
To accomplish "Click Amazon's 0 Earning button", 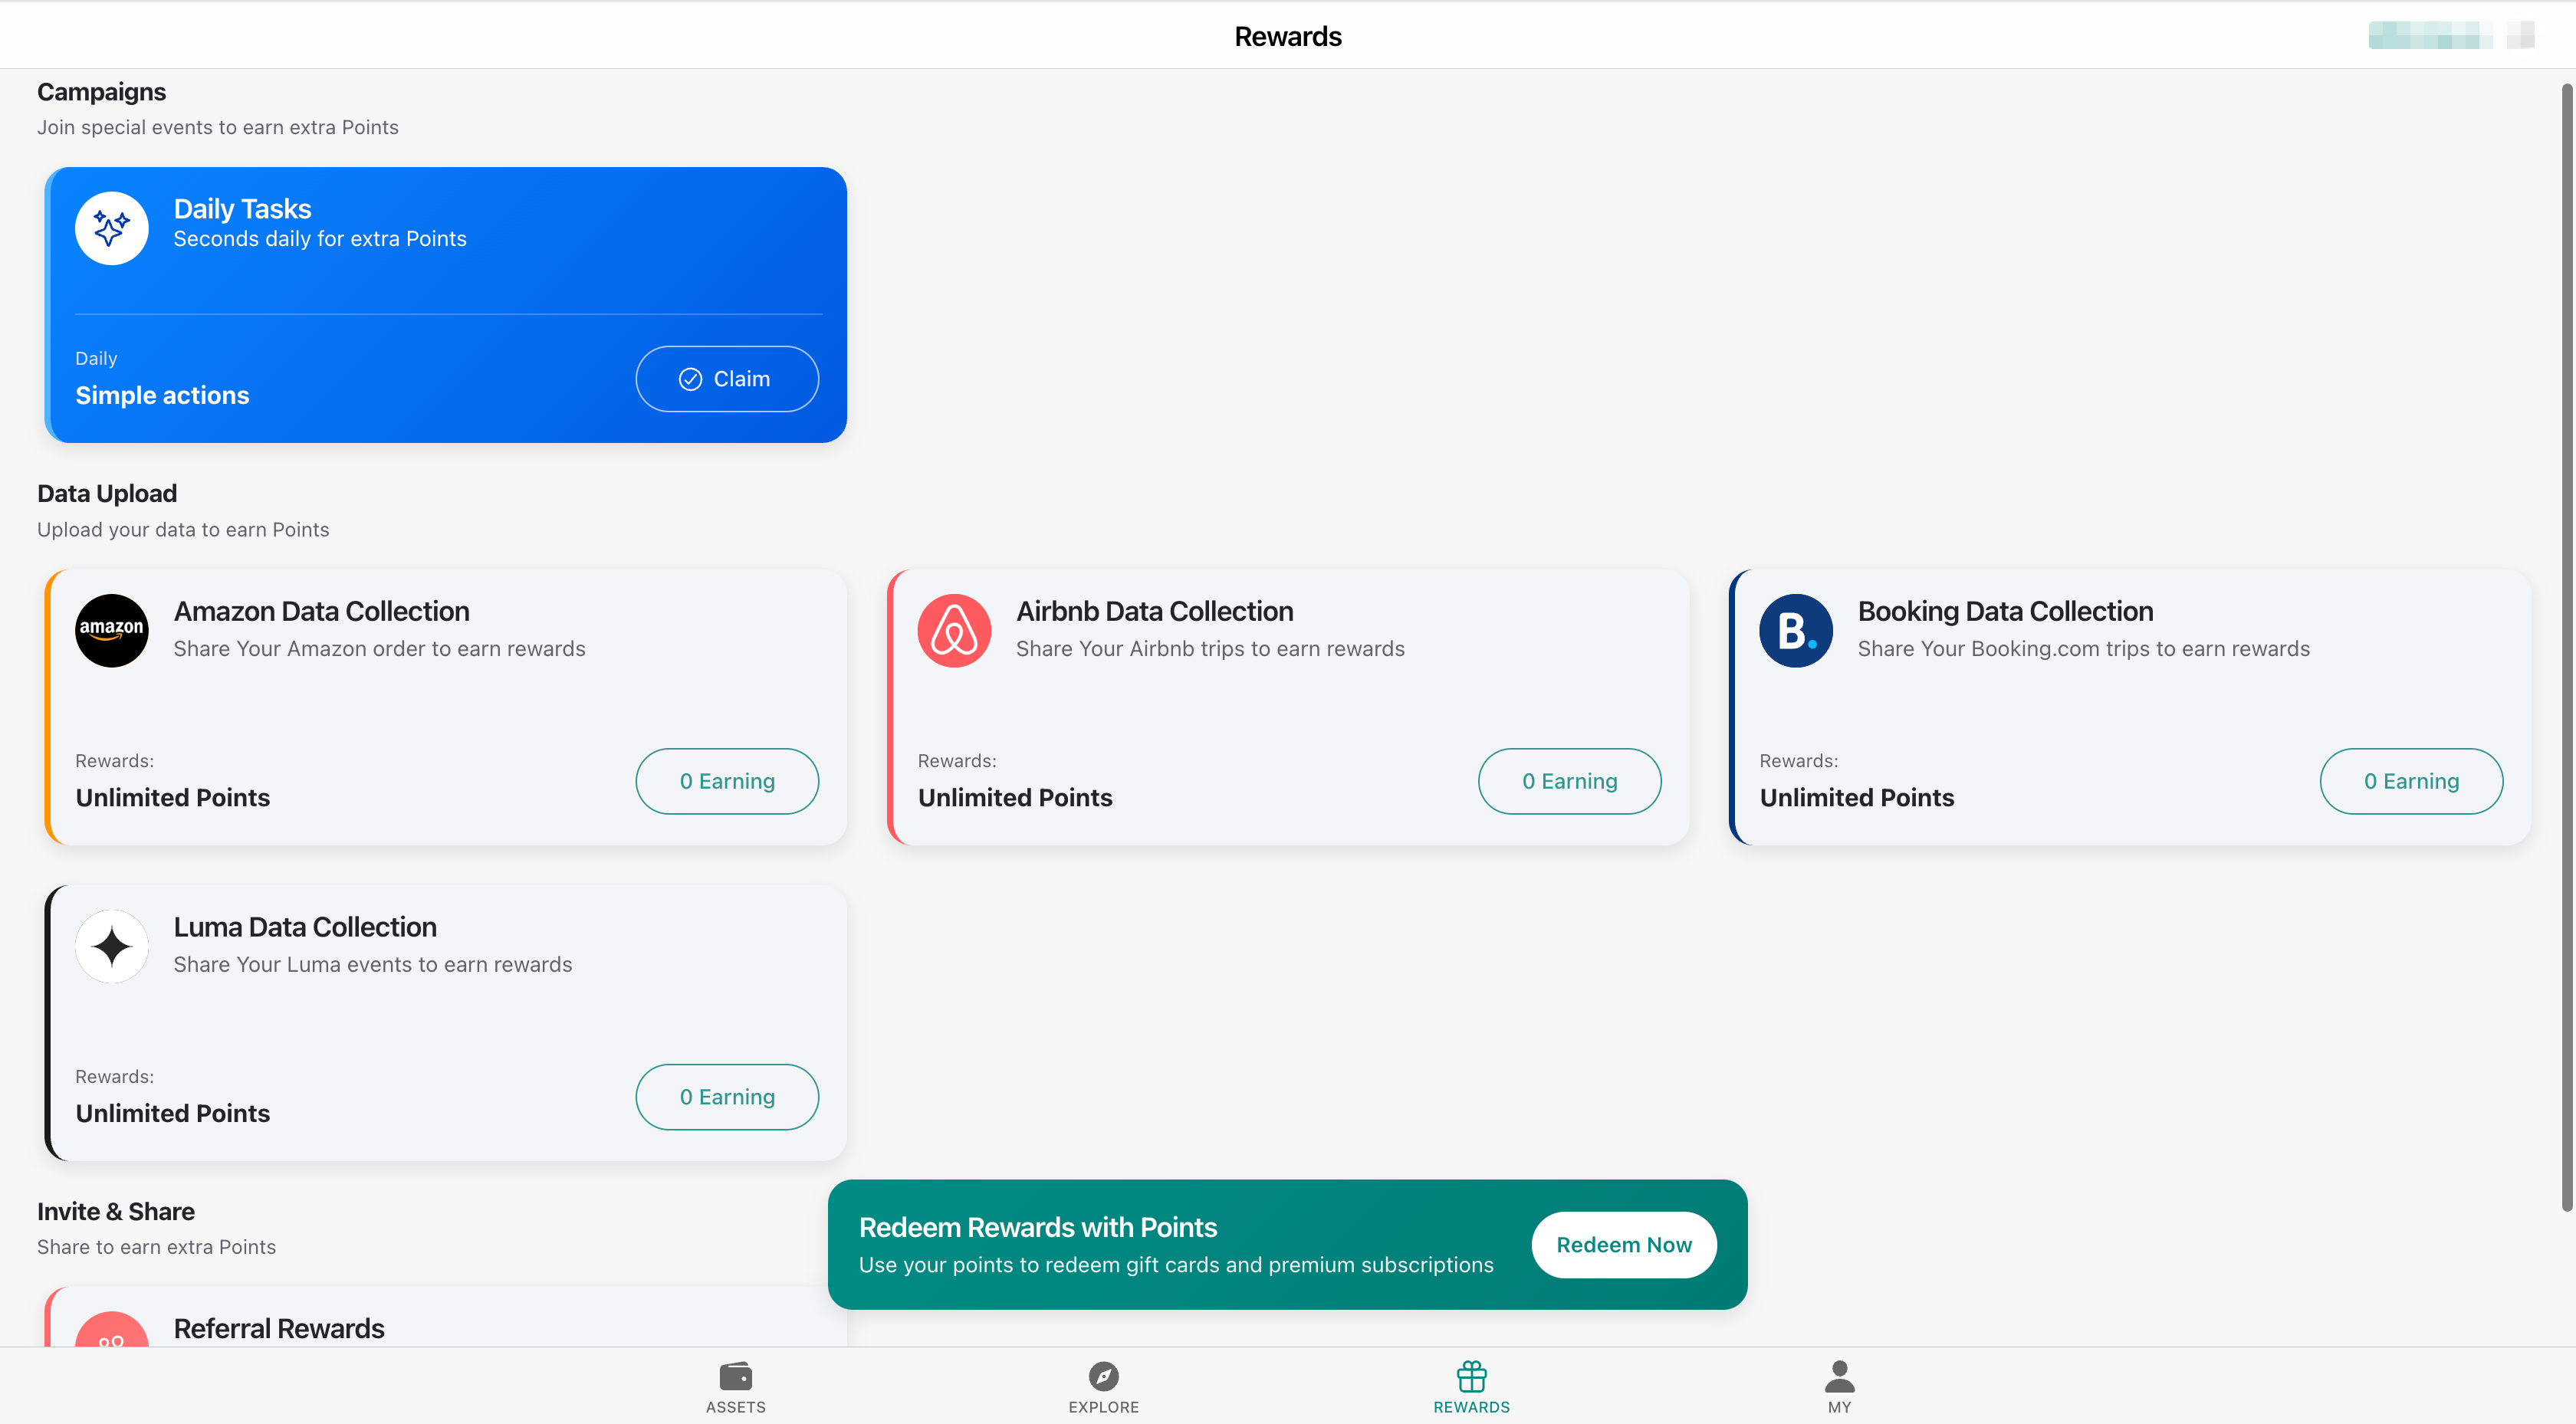I will 726,781.
